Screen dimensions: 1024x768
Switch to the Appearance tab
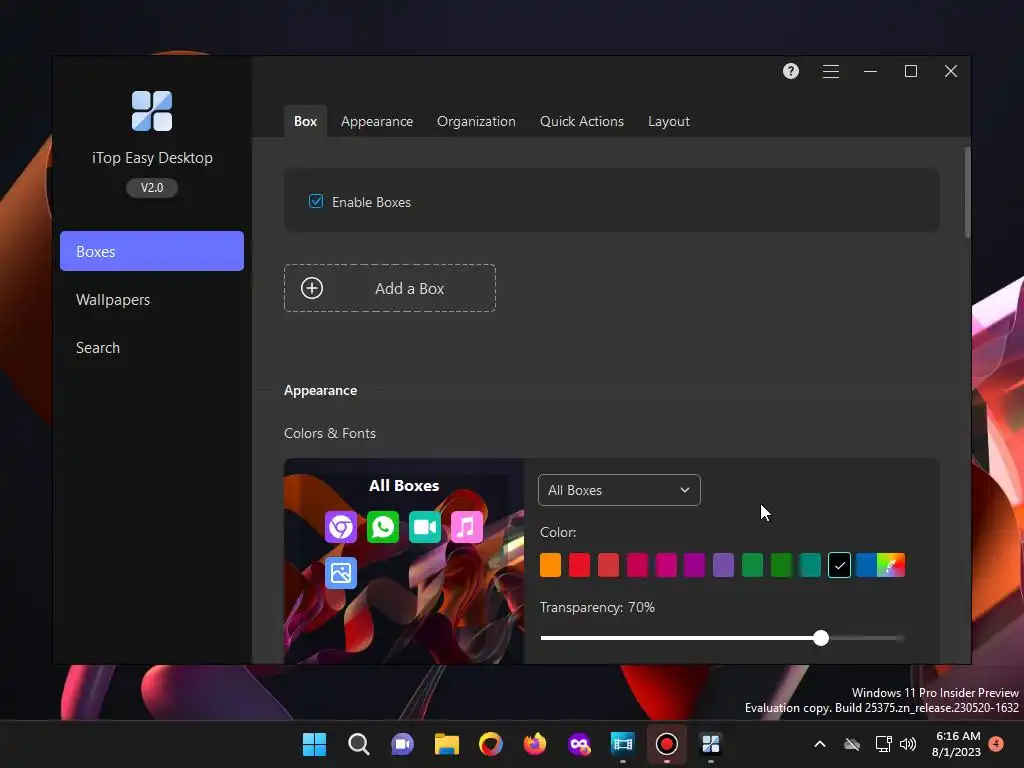377,121
